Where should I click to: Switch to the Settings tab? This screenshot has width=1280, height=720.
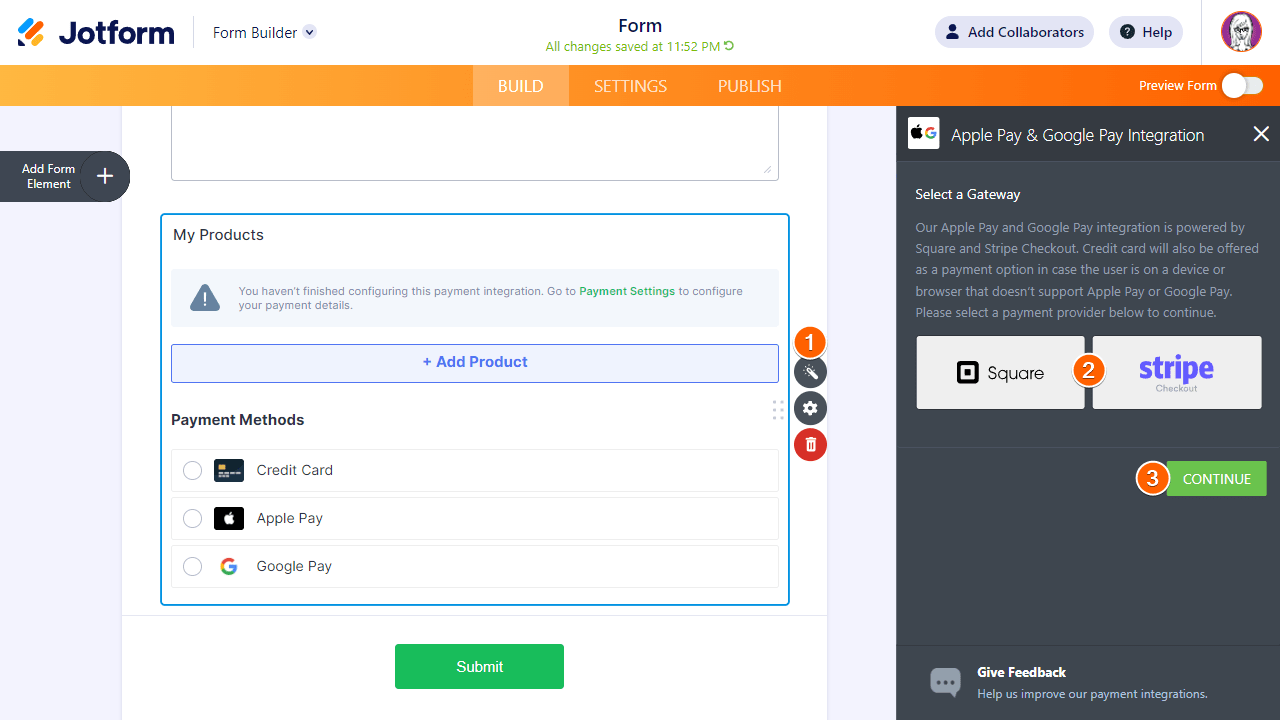click(630, 86)
